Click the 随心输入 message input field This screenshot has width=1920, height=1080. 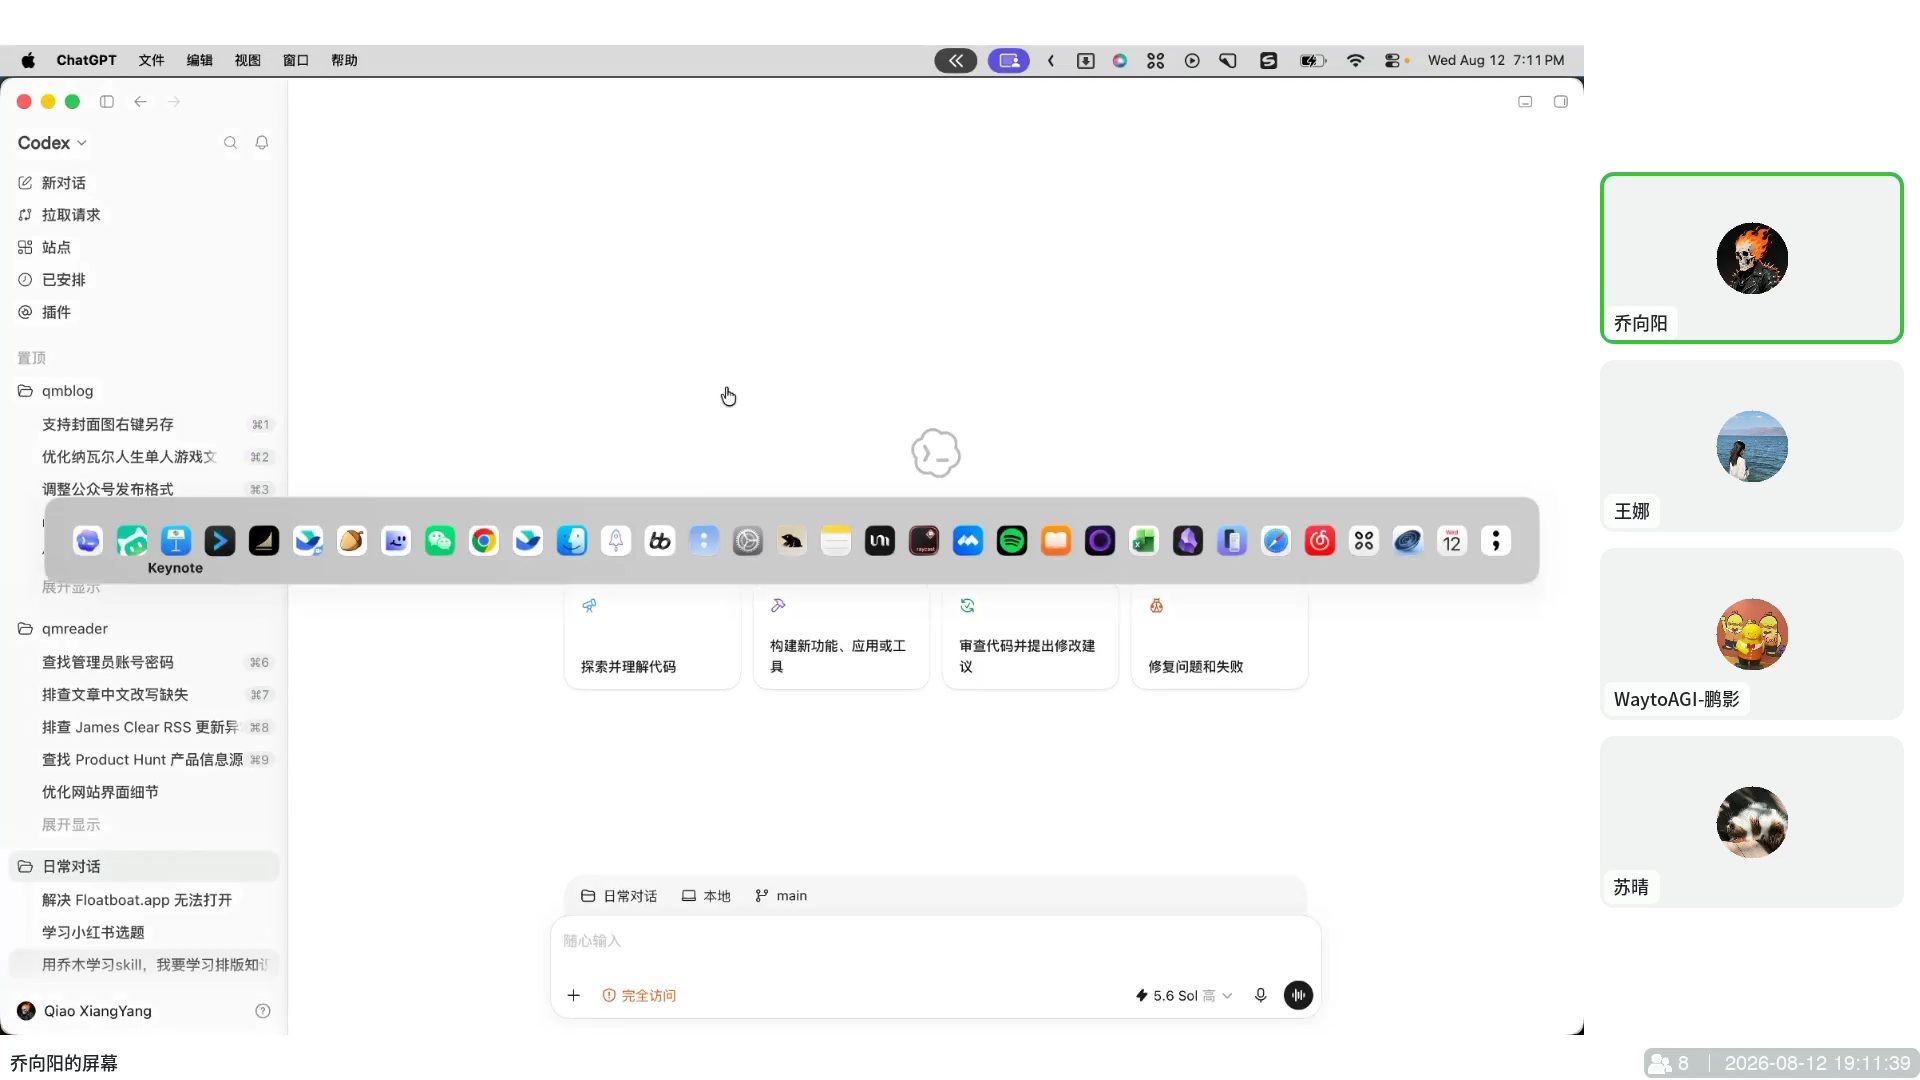935,941
